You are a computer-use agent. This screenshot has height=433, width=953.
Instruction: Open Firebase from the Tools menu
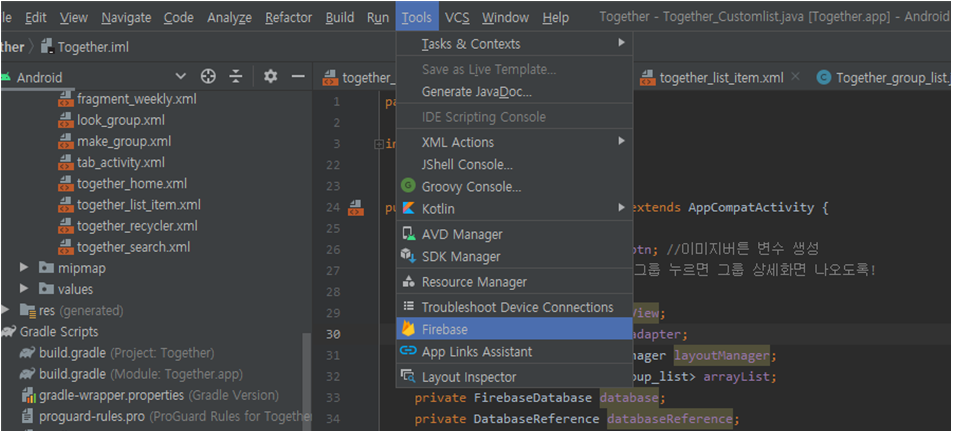pyautogui.click(x=514, y=330)
